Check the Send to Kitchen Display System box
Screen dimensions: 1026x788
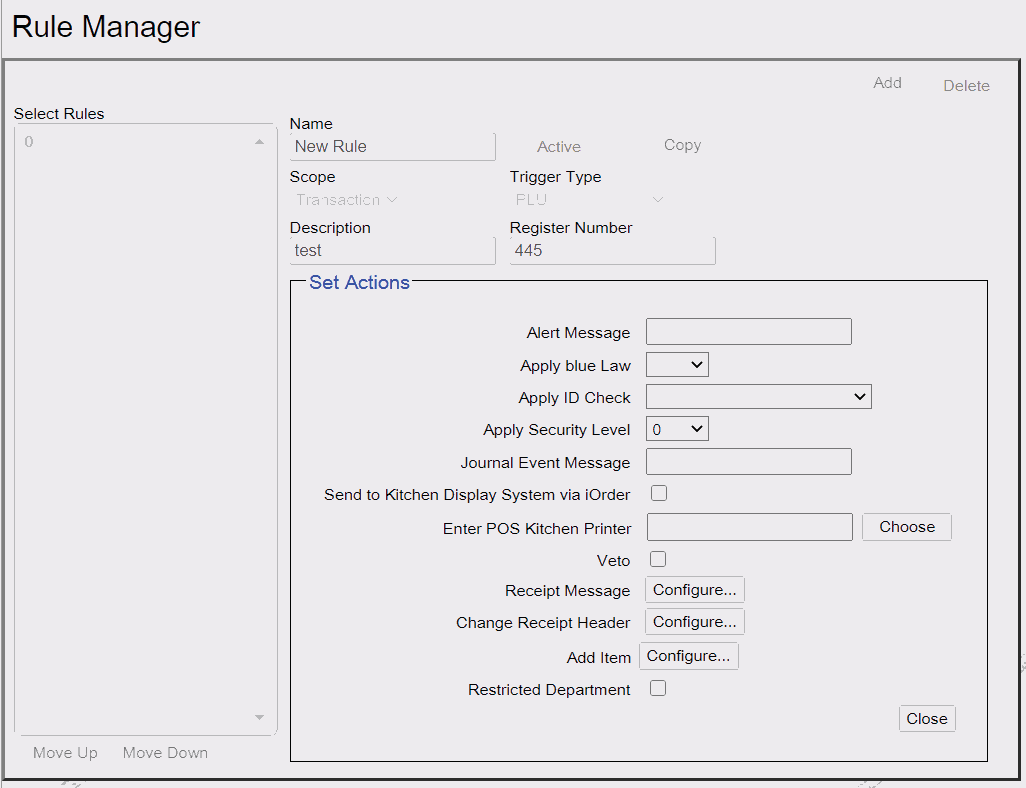(x=659, y=493)
